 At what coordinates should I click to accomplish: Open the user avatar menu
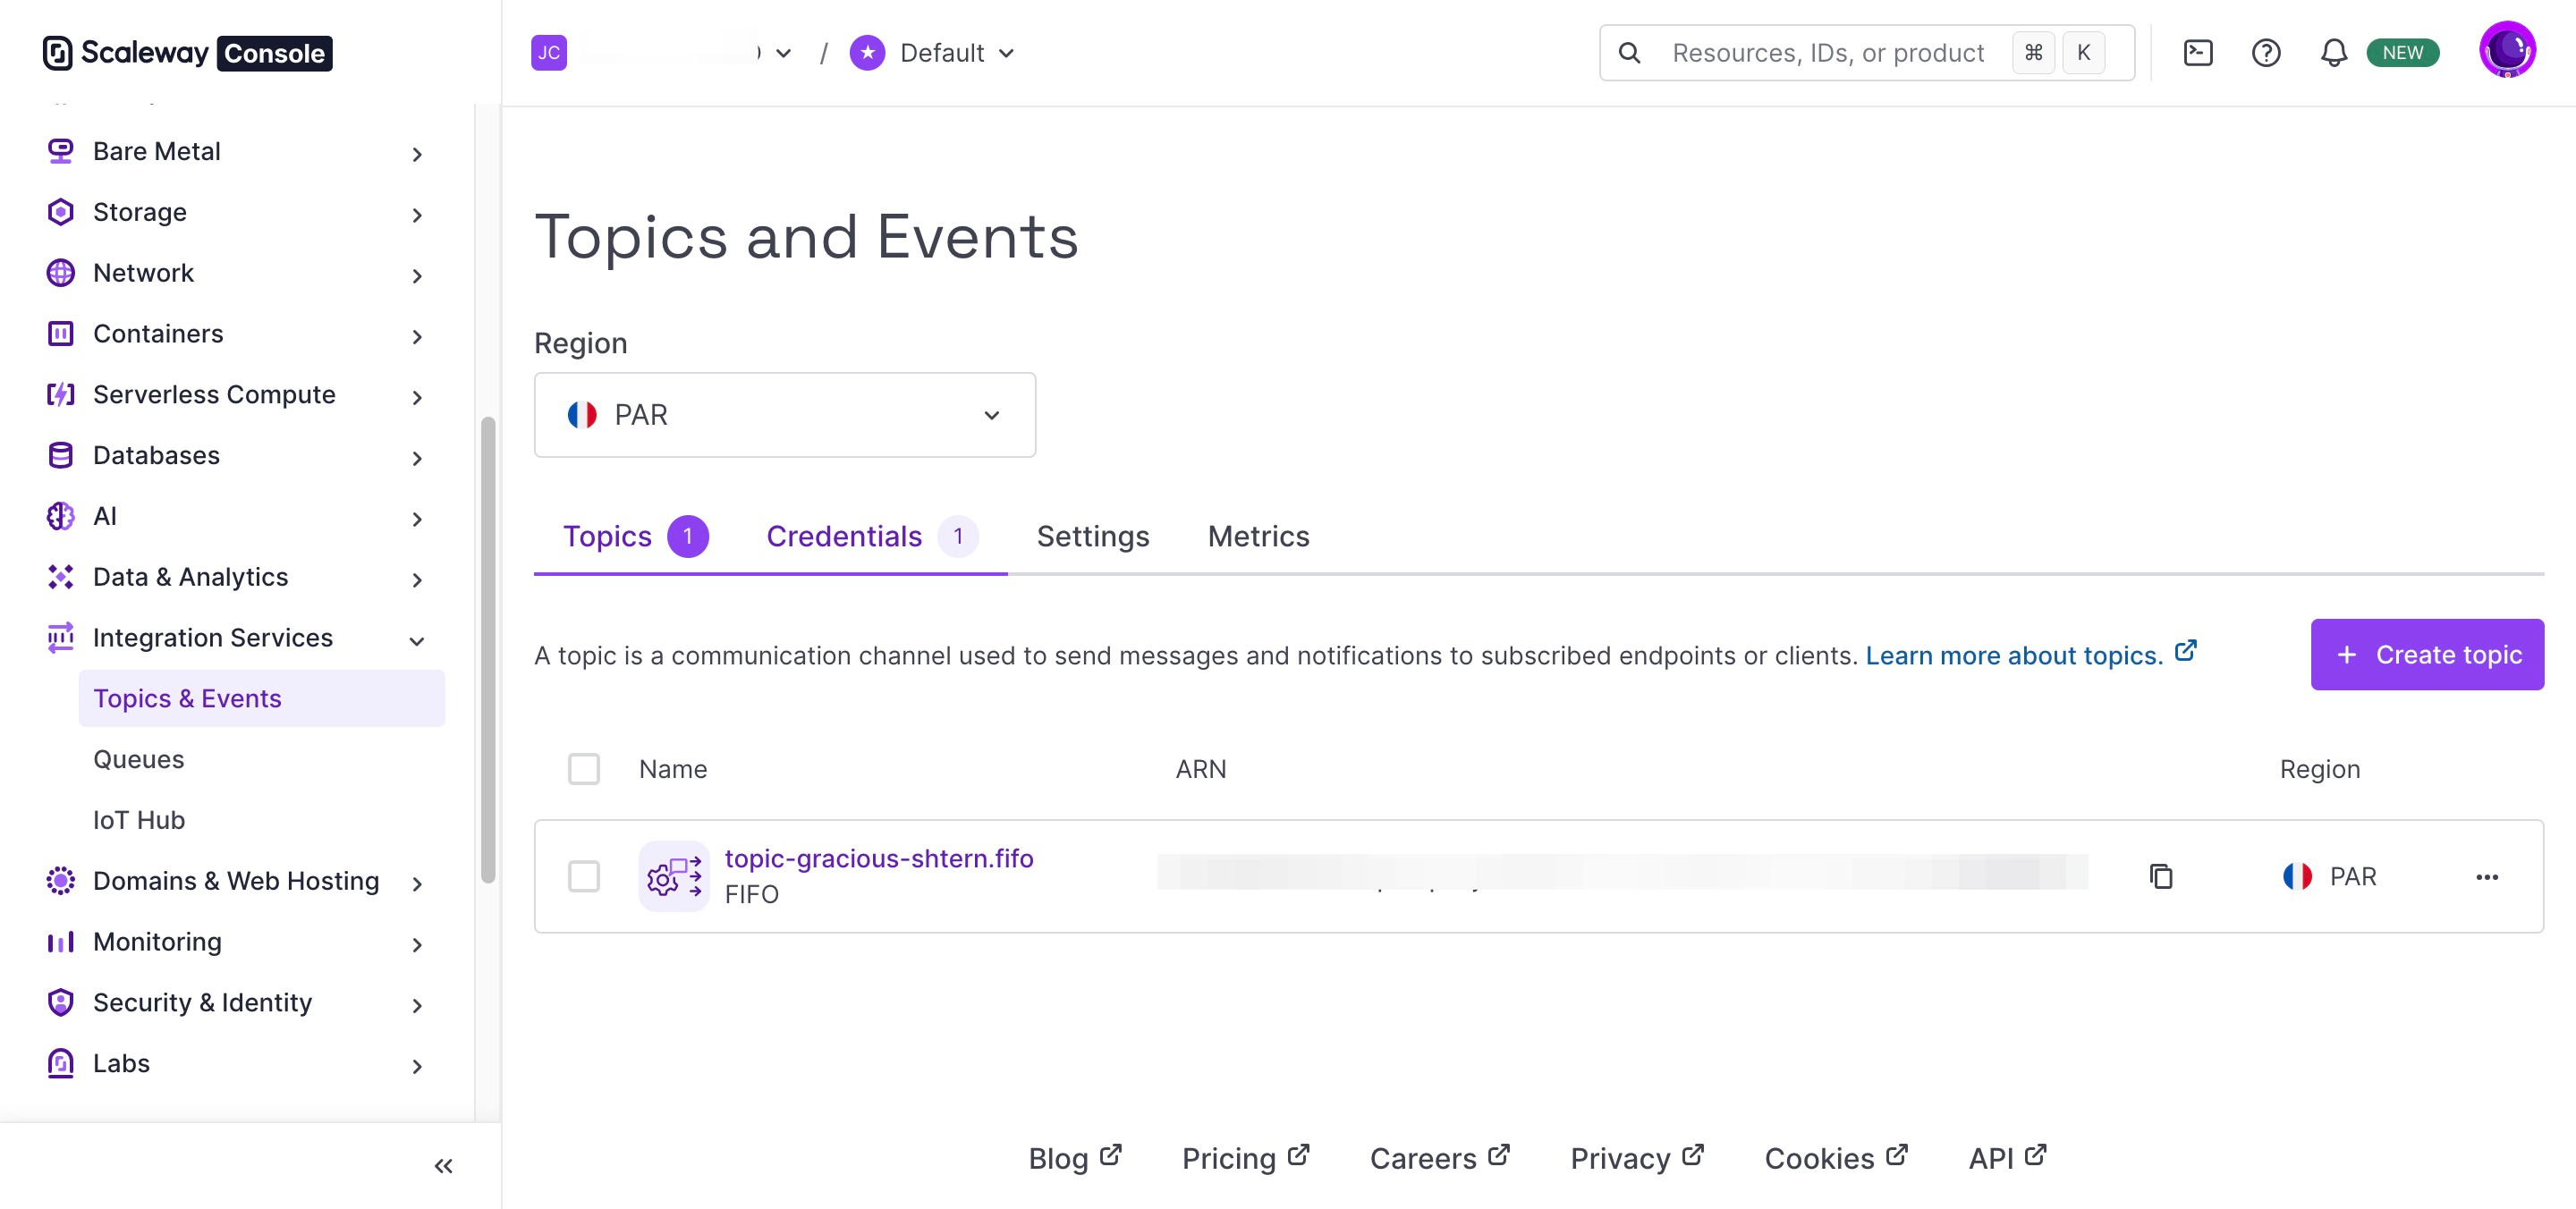tap(2507, 49)
